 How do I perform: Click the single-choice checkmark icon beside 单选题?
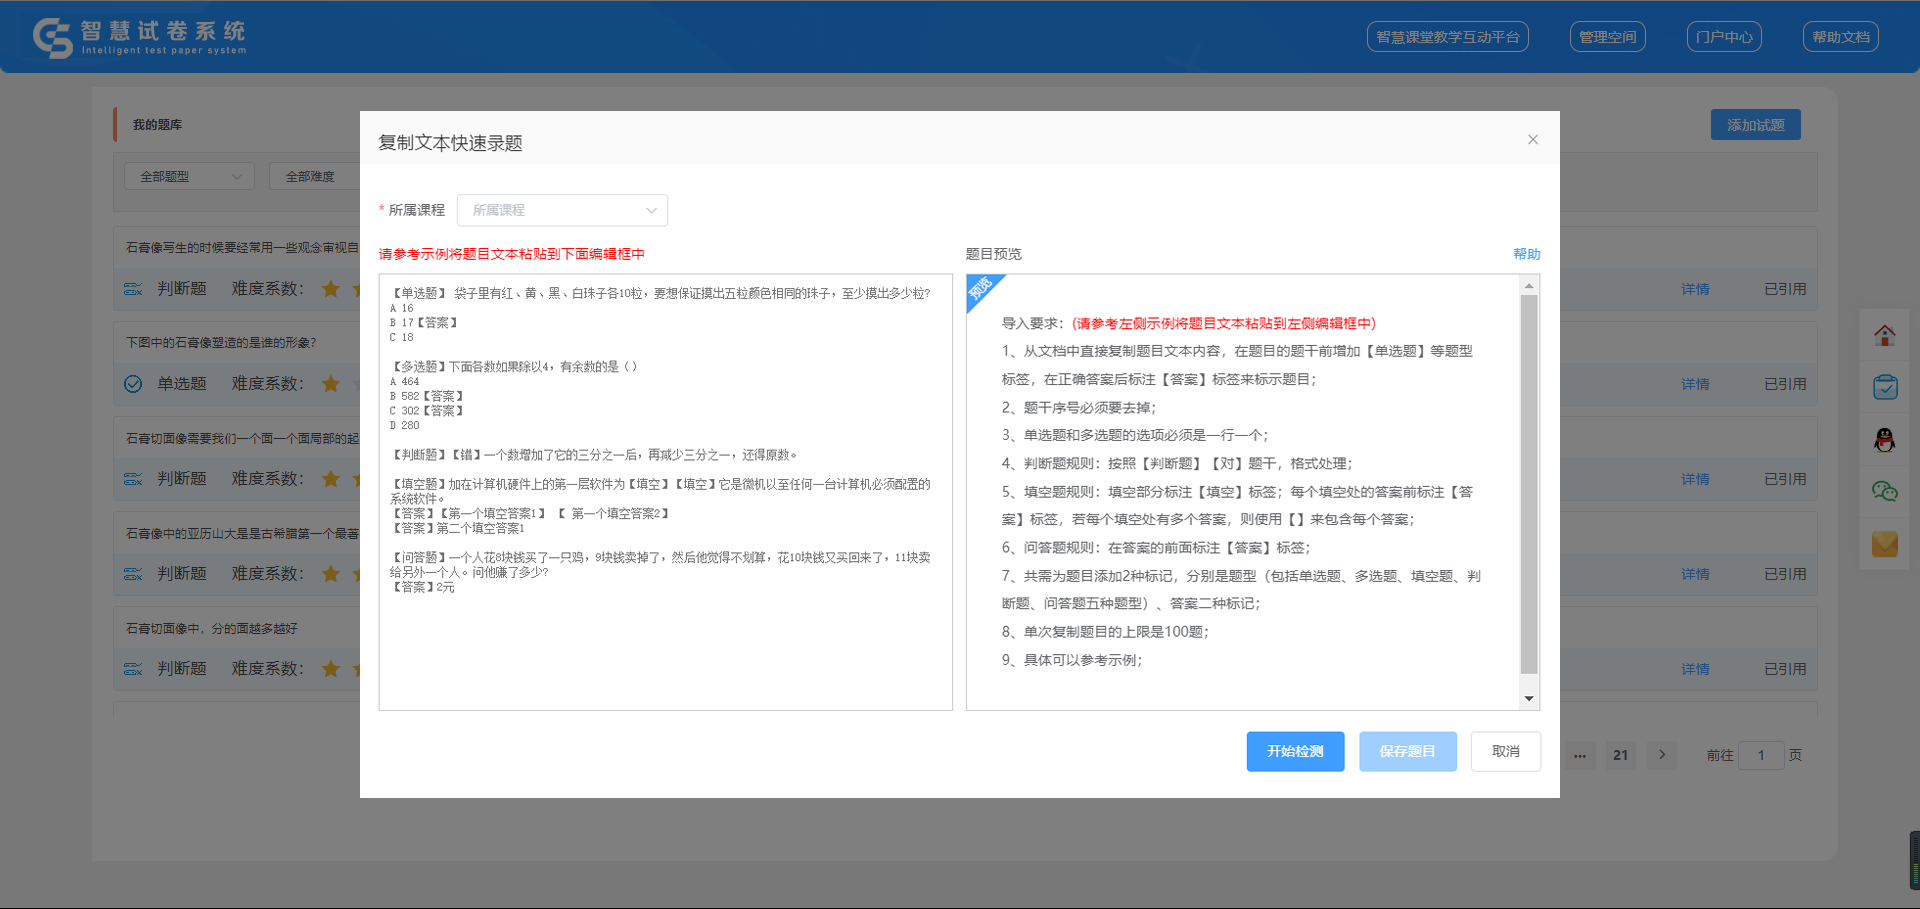(x=133, y=384)
